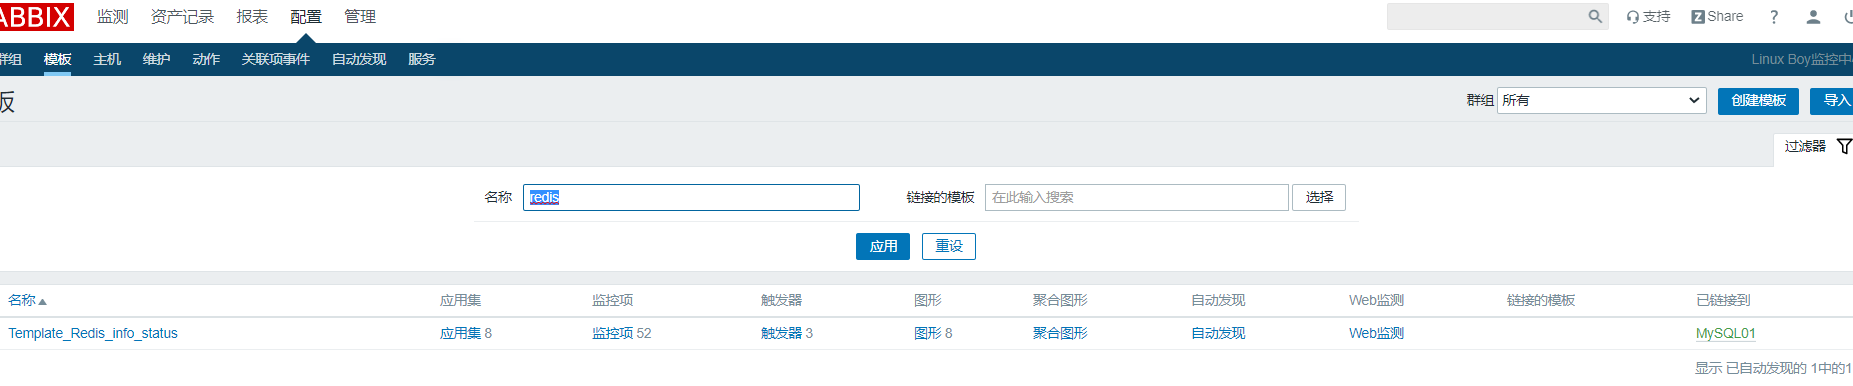The width and height of the screenshot is (1853, 386).
Task: Focus the 链接的模板 search field
Action: coord(1137,197)
